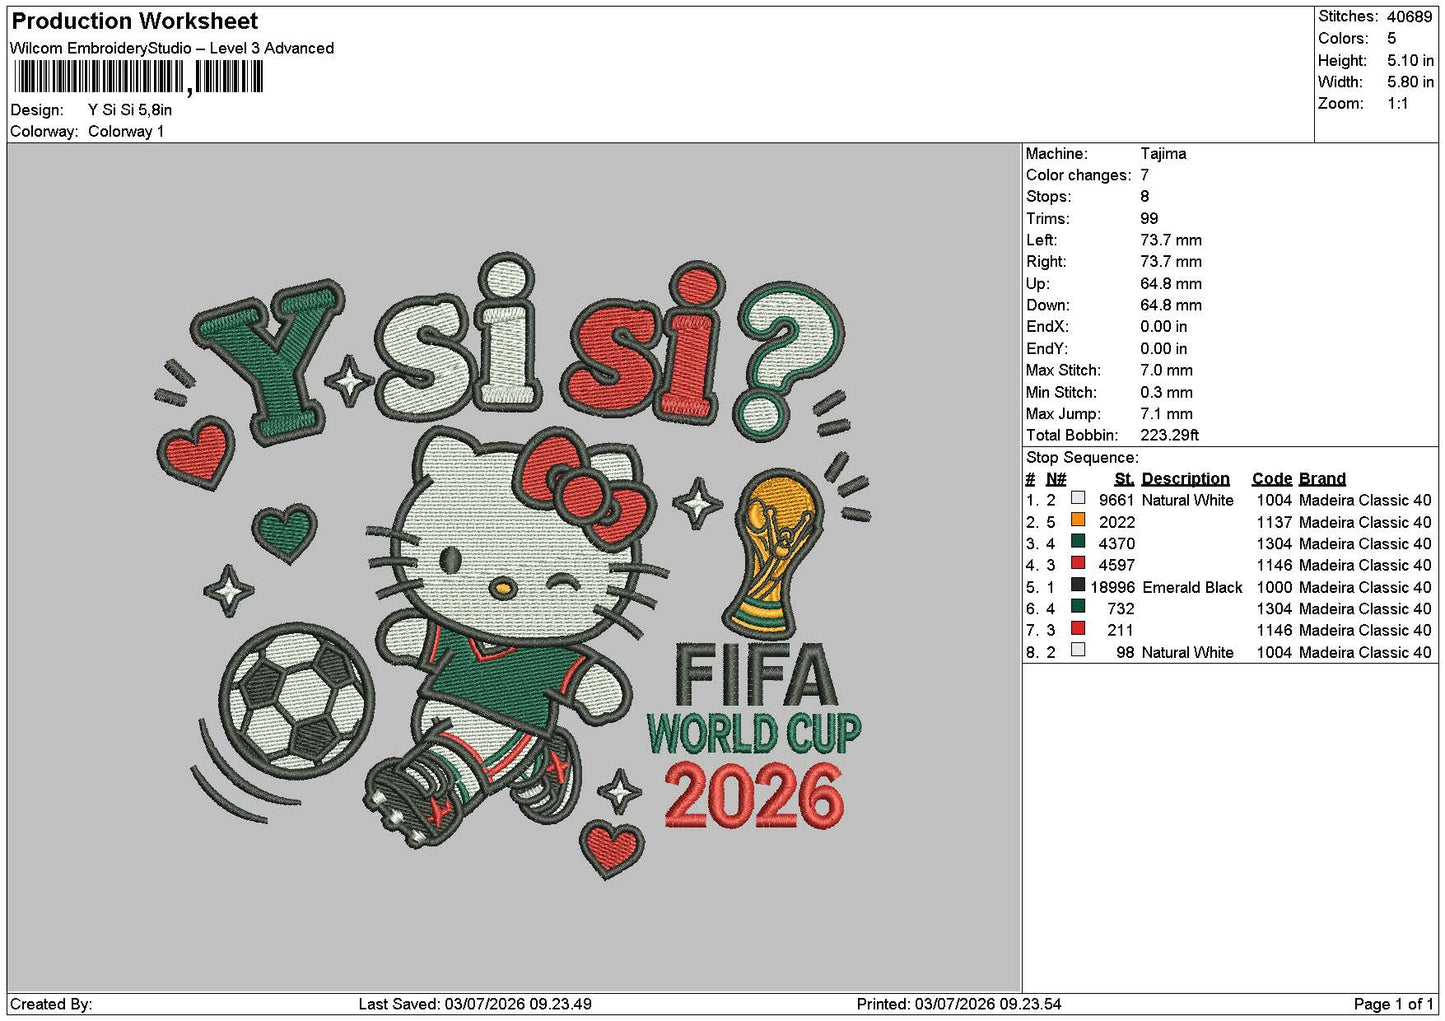The width and height of the screenshot is (1445, 1021).
Task: Click the red swatch in stop row 7
Action: 1078,628
